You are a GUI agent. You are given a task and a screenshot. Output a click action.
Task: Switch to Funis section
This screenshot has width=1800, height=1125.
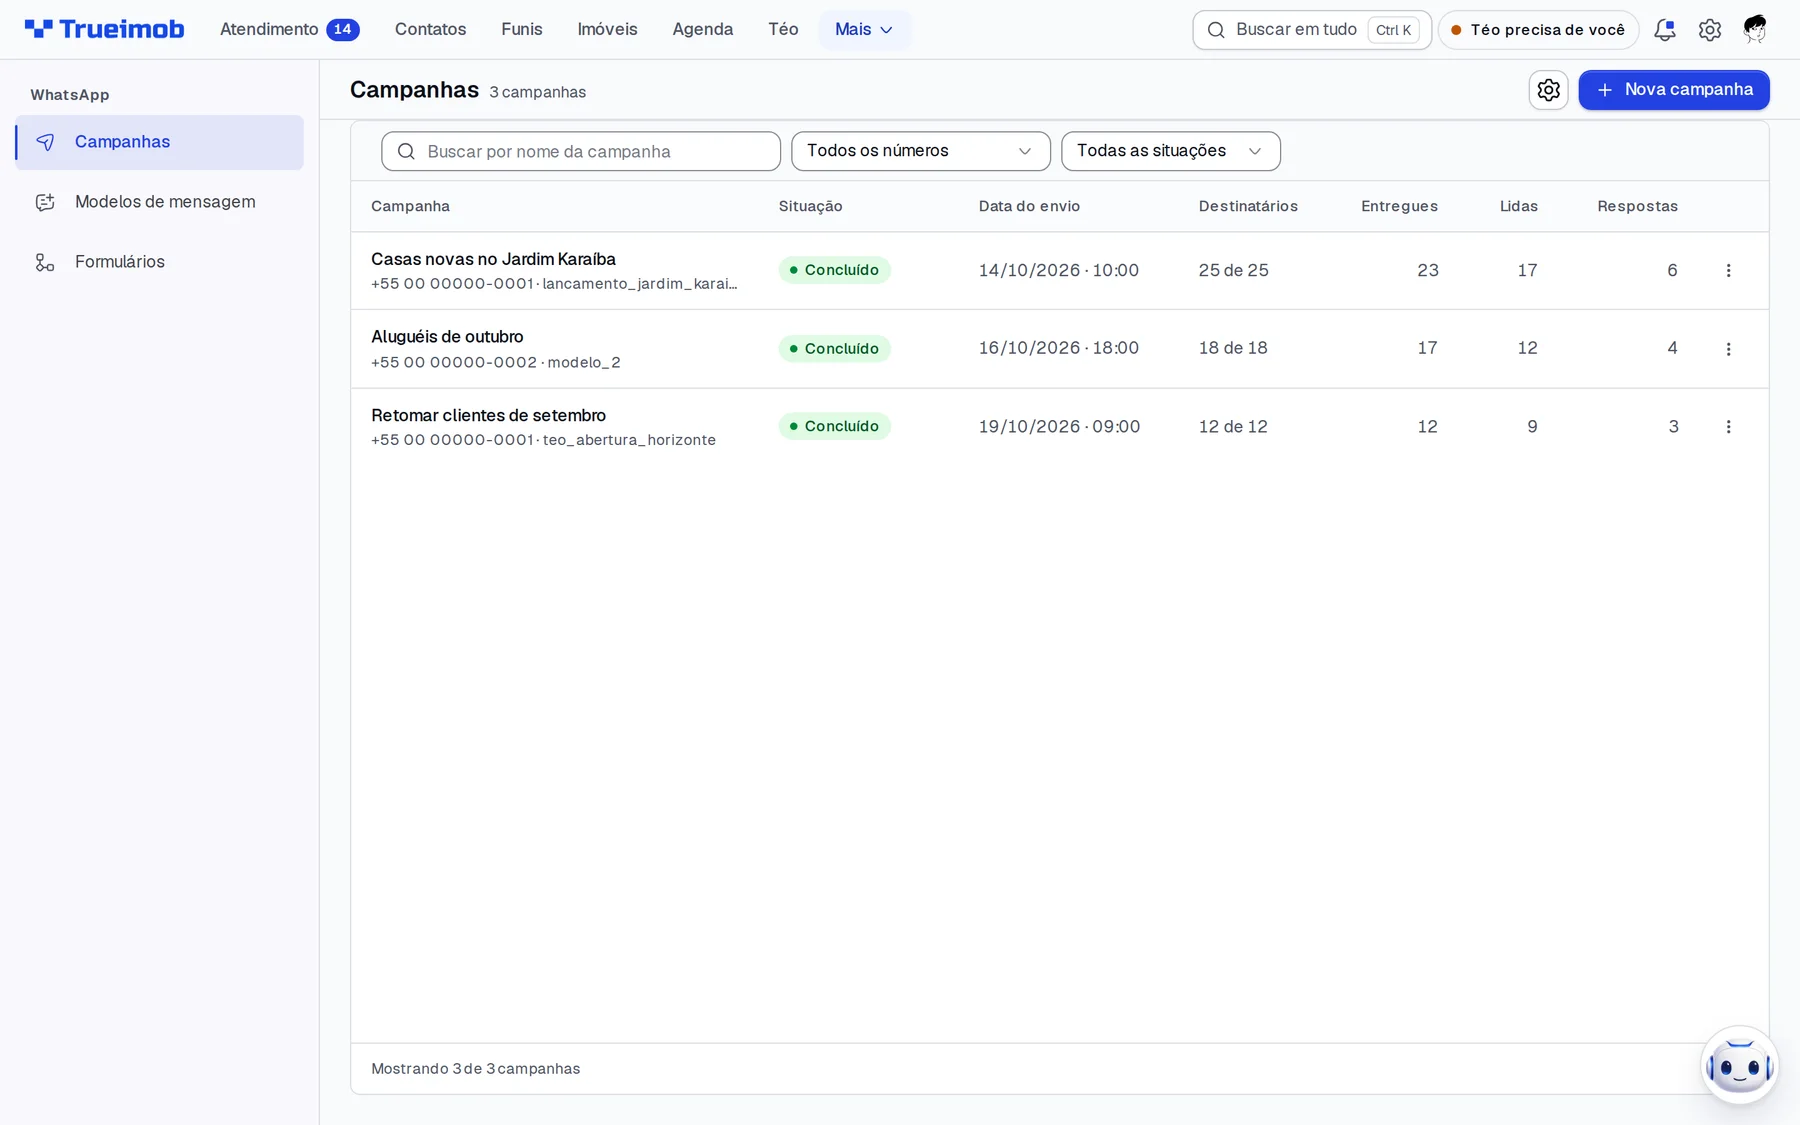point(522,29)
